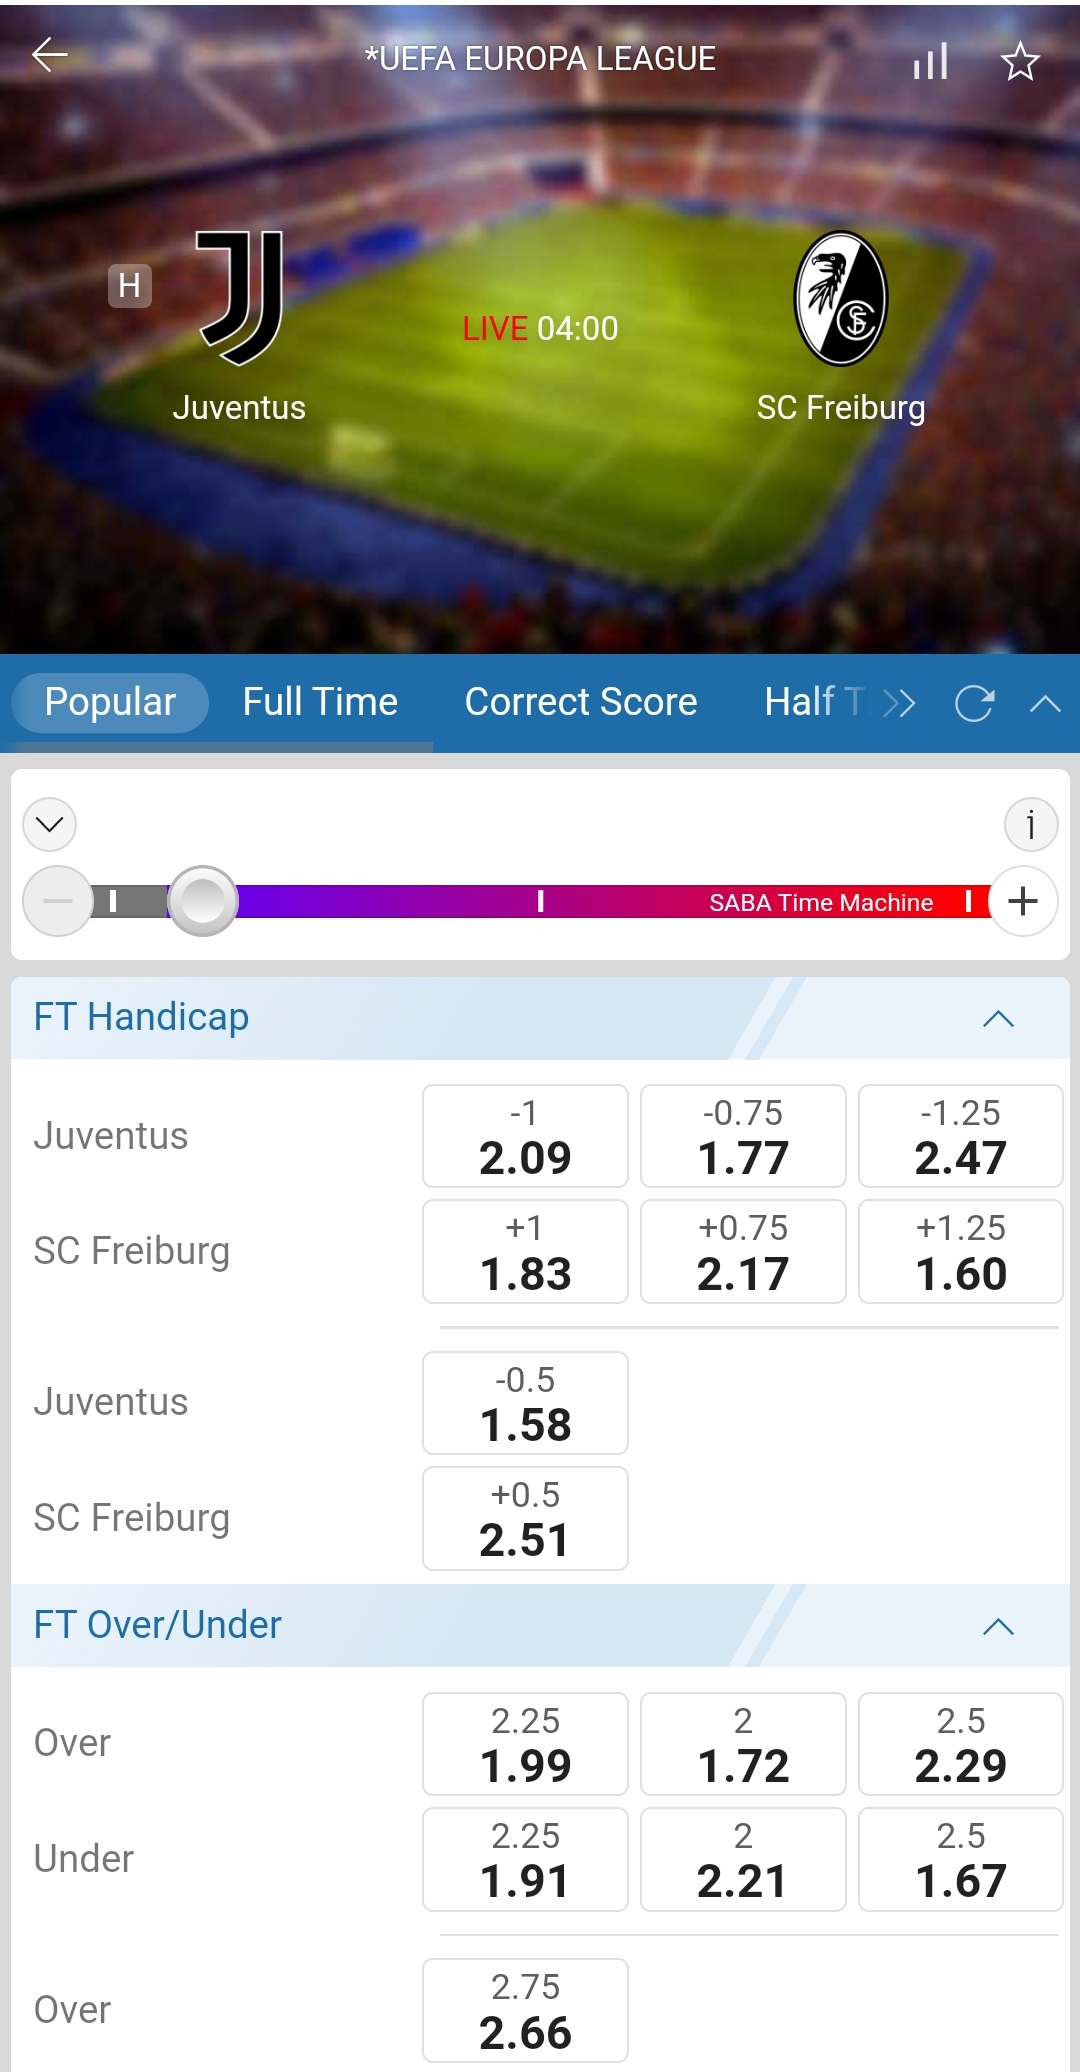Switch to the Full Time tab
The height and width of the screenshot is (2072, 1080).
[x=320, y=702]
